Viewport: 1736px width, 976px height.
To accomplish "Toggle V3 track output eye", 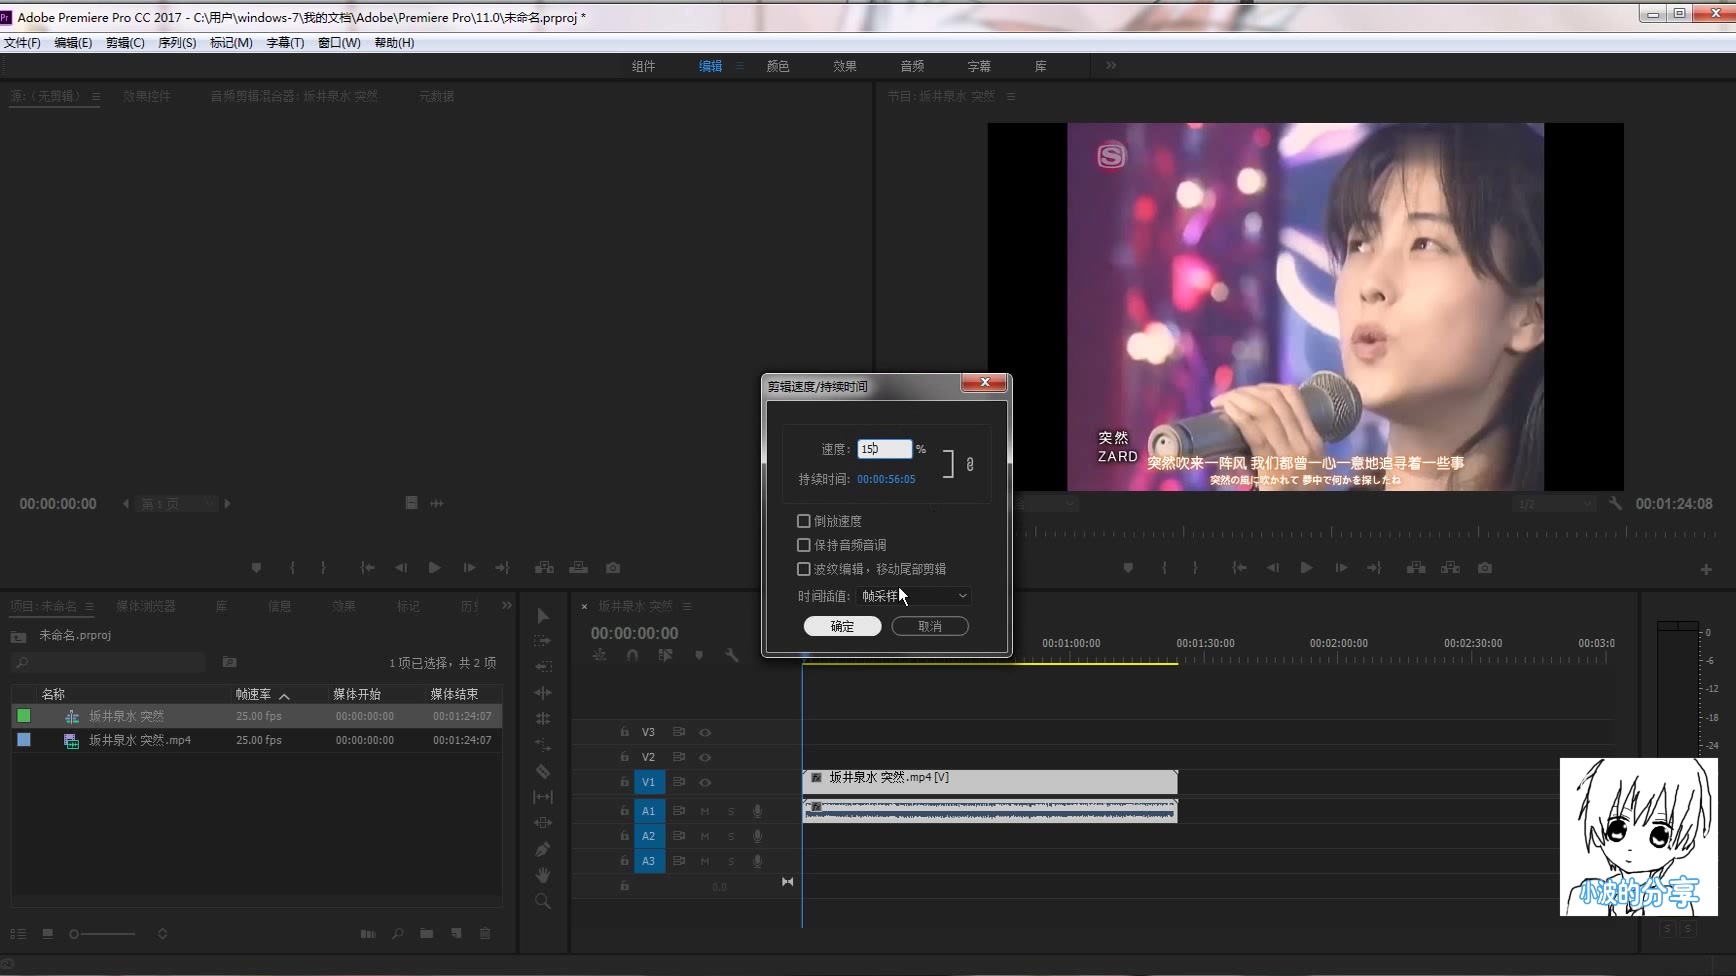I will [705, 732].
